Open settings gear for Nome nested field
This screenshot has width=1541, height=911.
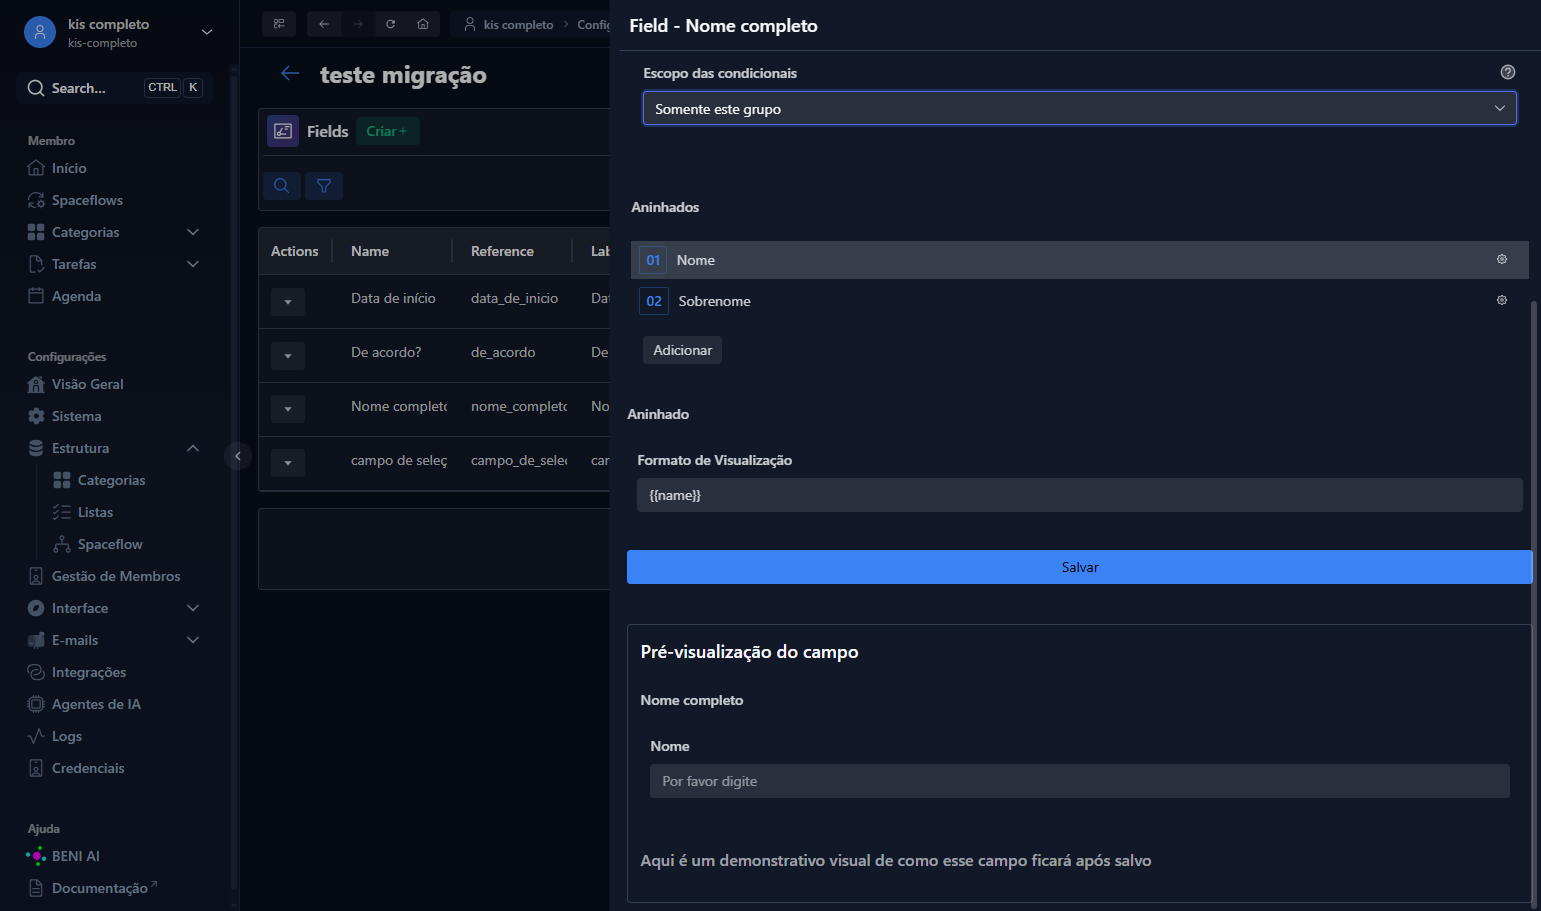tap(1502, 259)
